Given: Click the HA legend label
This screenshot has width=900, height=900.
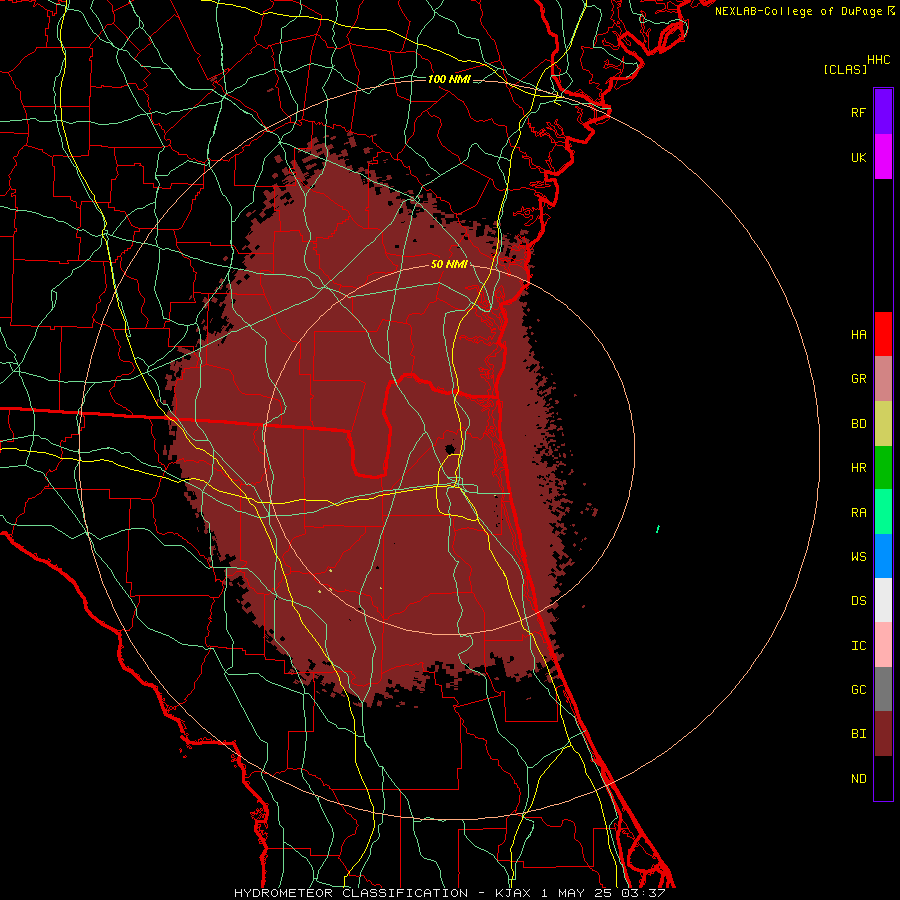Looking at the screenshot, I should coord(858,335).
